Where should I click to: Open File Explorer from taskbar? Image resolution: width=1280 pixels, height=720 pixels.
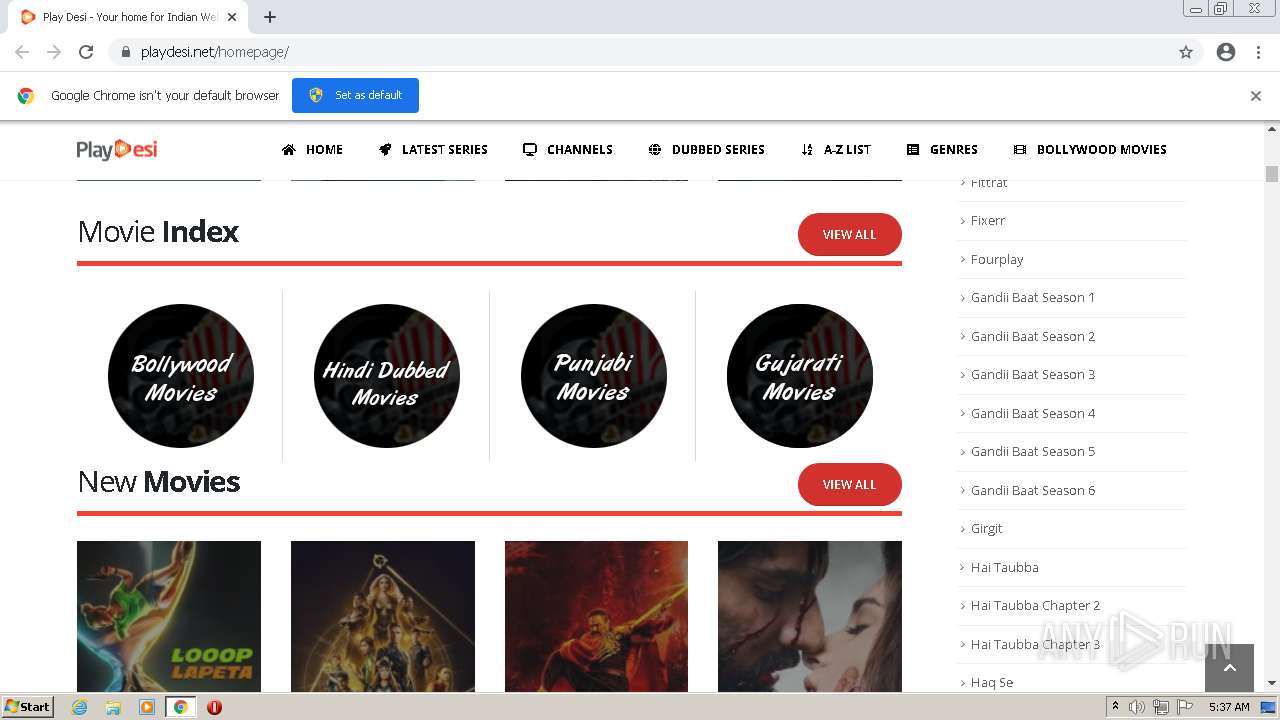[113, 707]
